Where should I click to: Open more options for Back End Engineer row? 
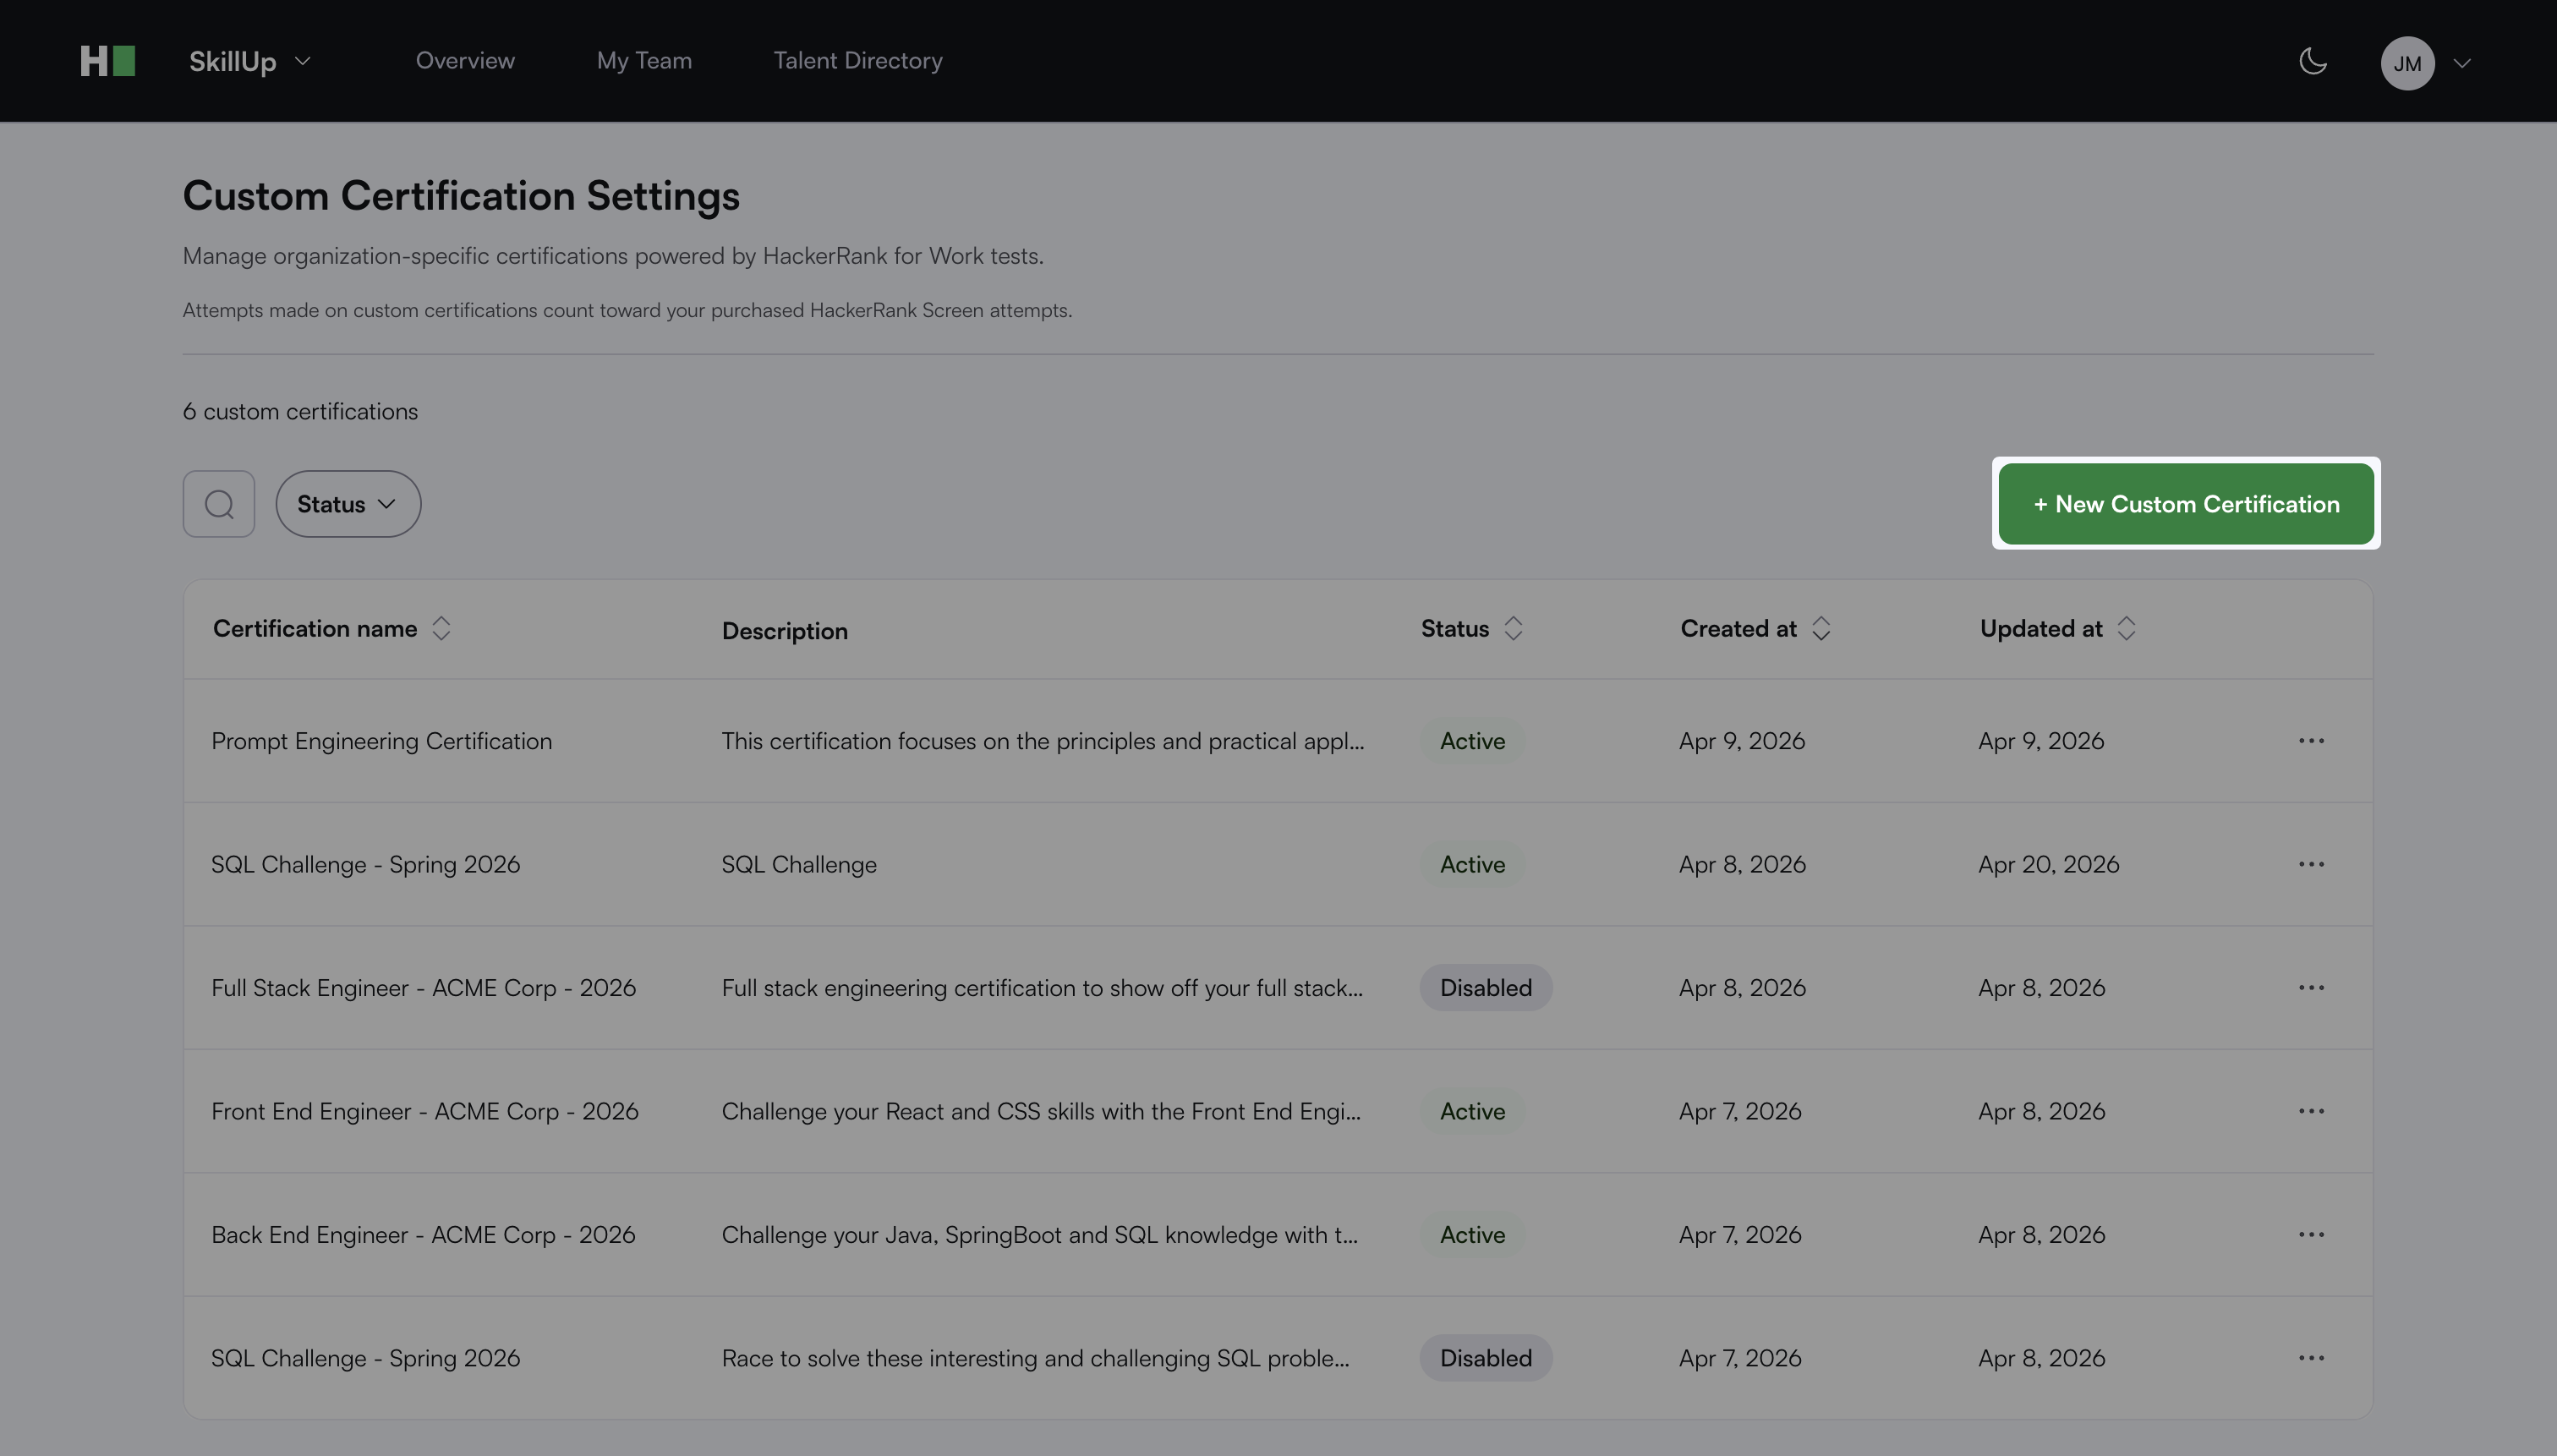2311,1235
